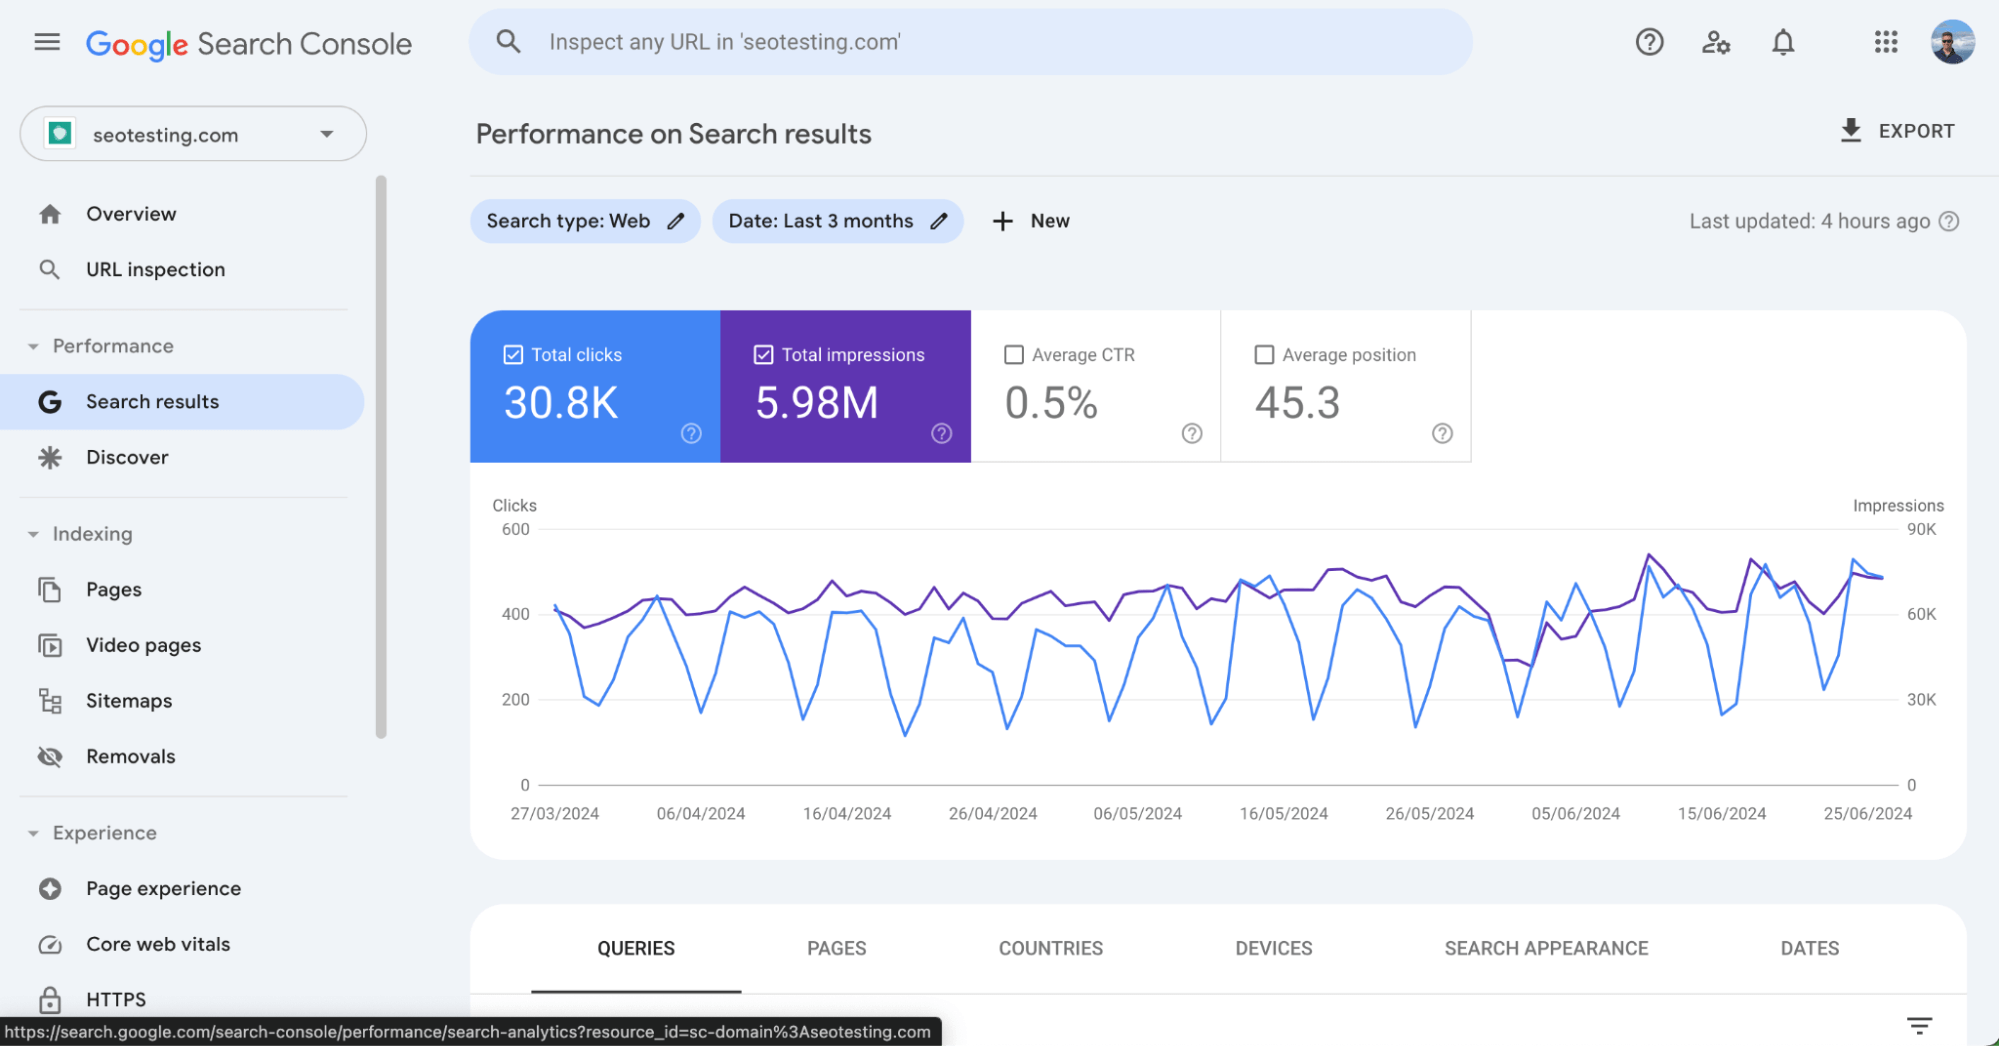
Task: Click the Overview home icon
Action: point(50,214)
